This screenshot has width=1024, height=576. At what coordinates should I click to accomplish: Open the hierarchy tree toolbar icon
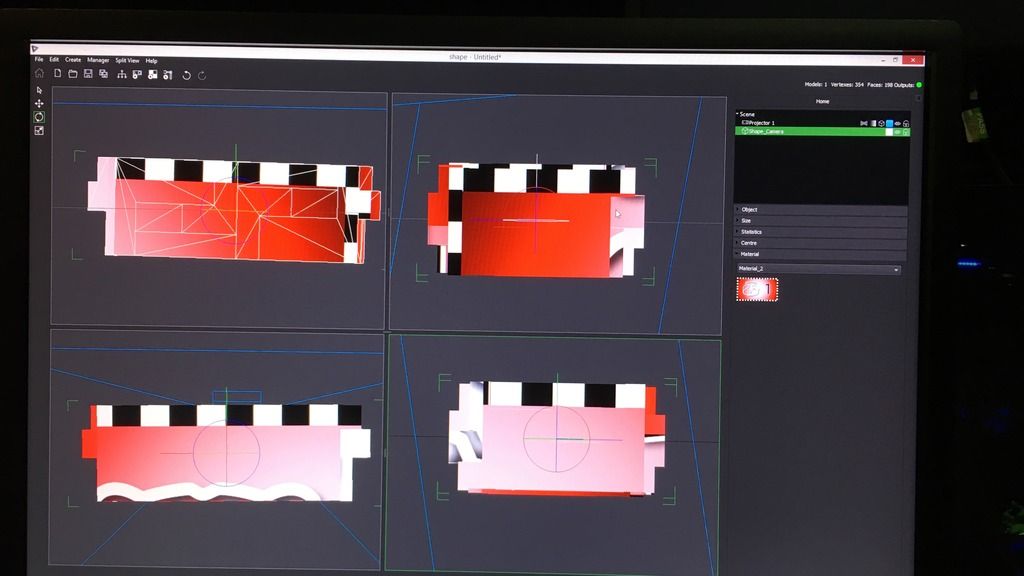click(x=121, y=75)
